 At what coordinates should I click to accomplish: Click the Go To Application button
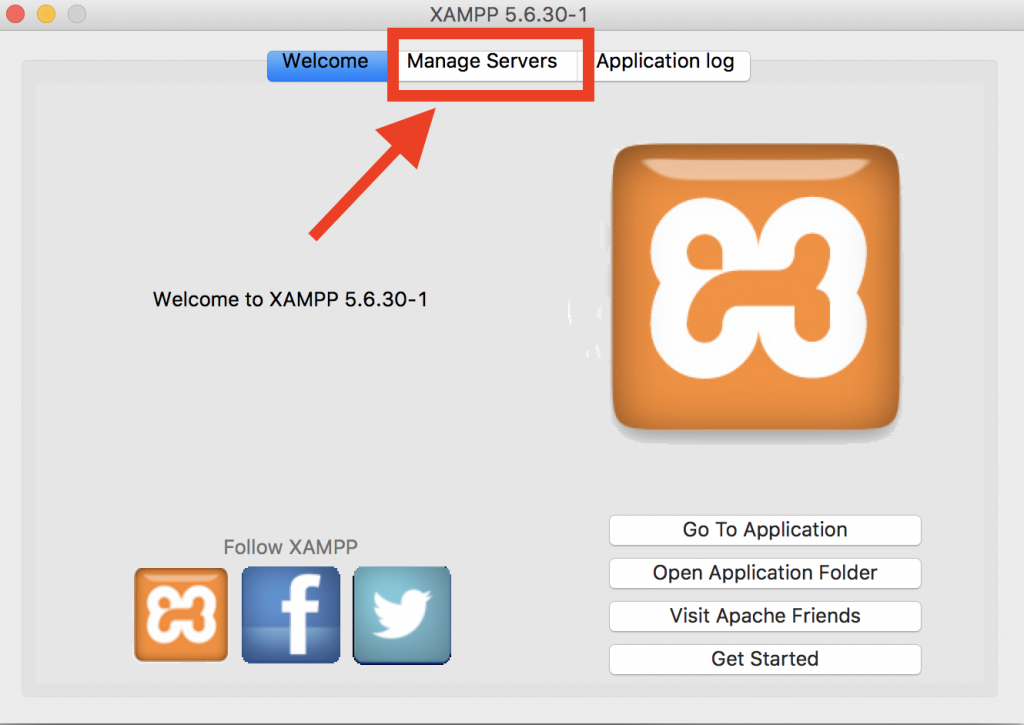(765, 530)
